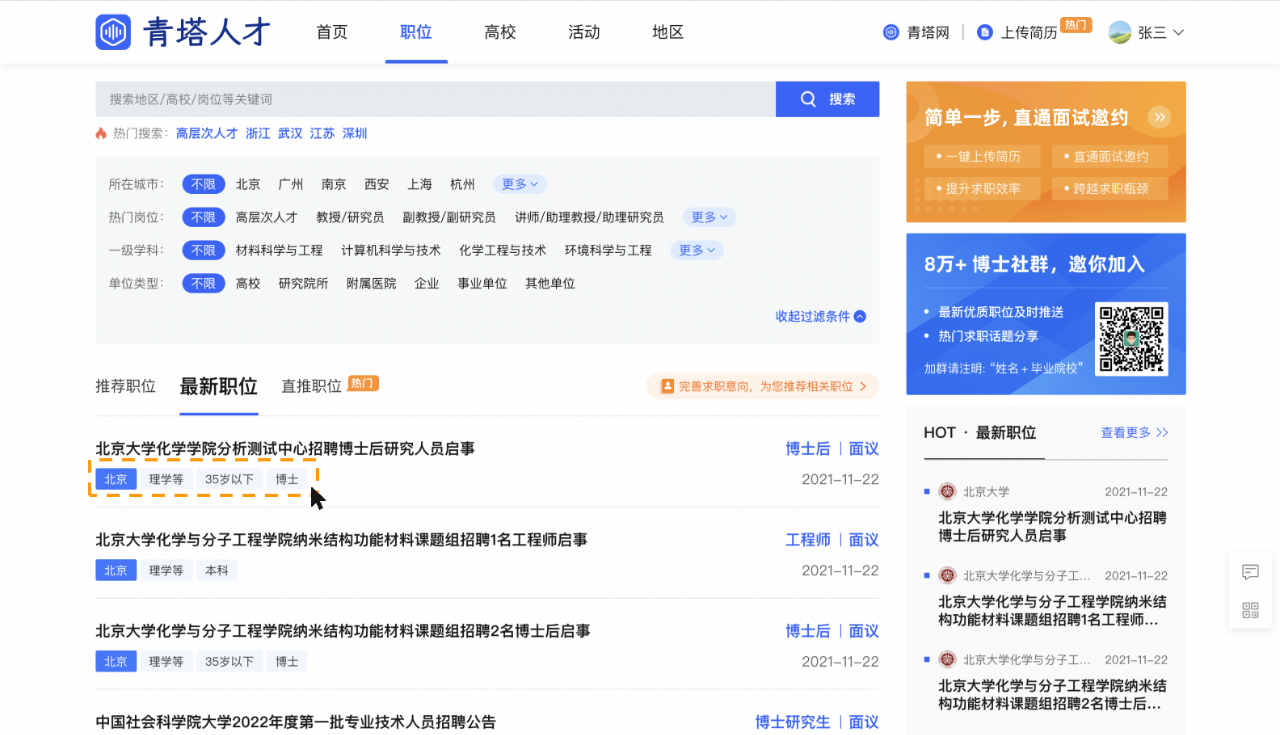Filter discipline by 环境科学与工程

(x=608, y=250)
